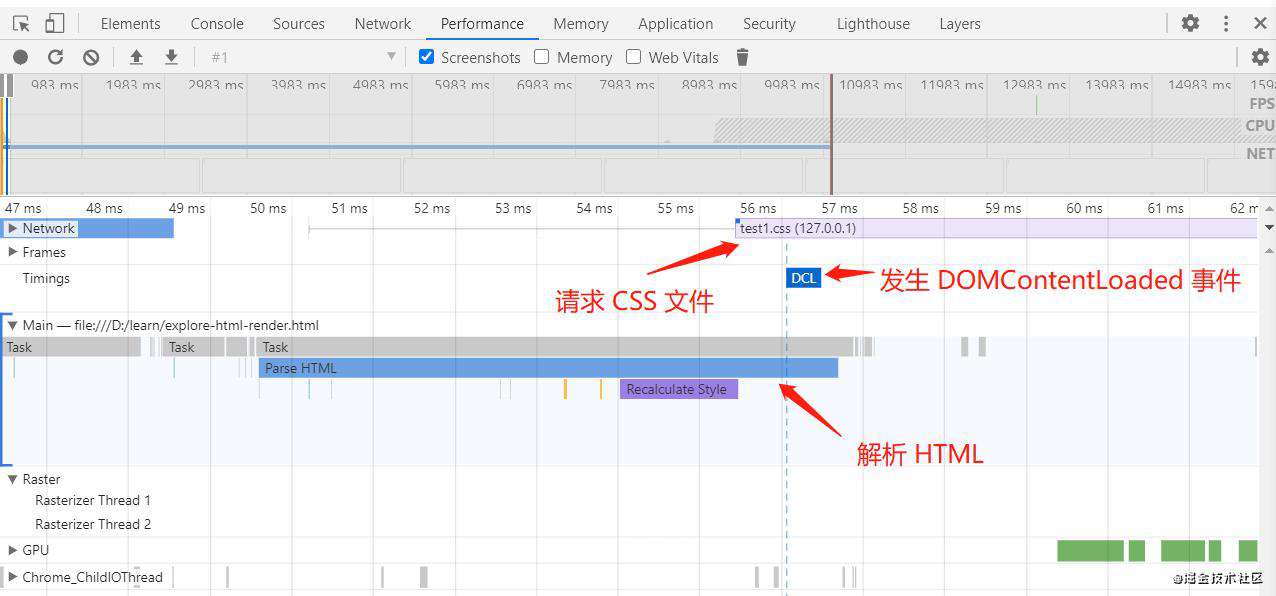Switch to the Console tab
Image resolution: width=1276 pixels, height=596 pixels.
[217, 23]
